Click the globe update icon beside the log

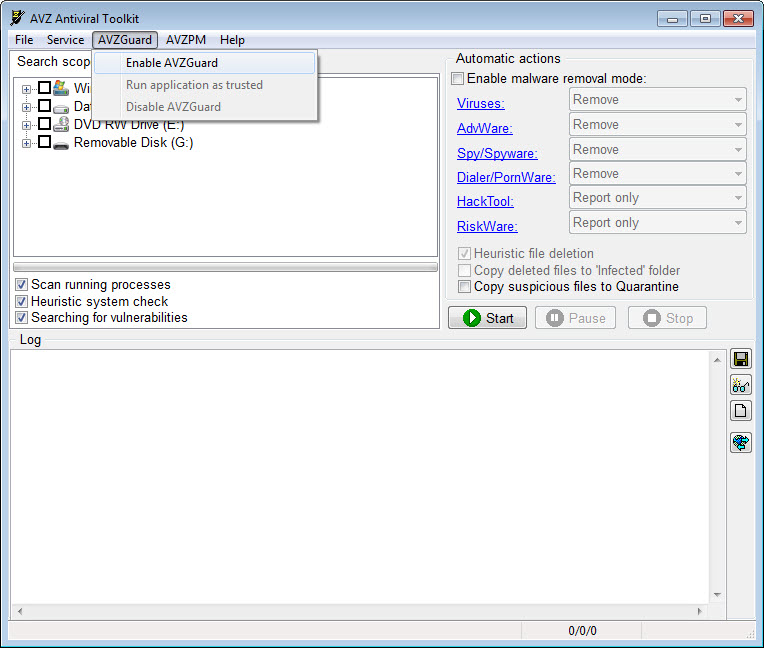coord(741,443)
